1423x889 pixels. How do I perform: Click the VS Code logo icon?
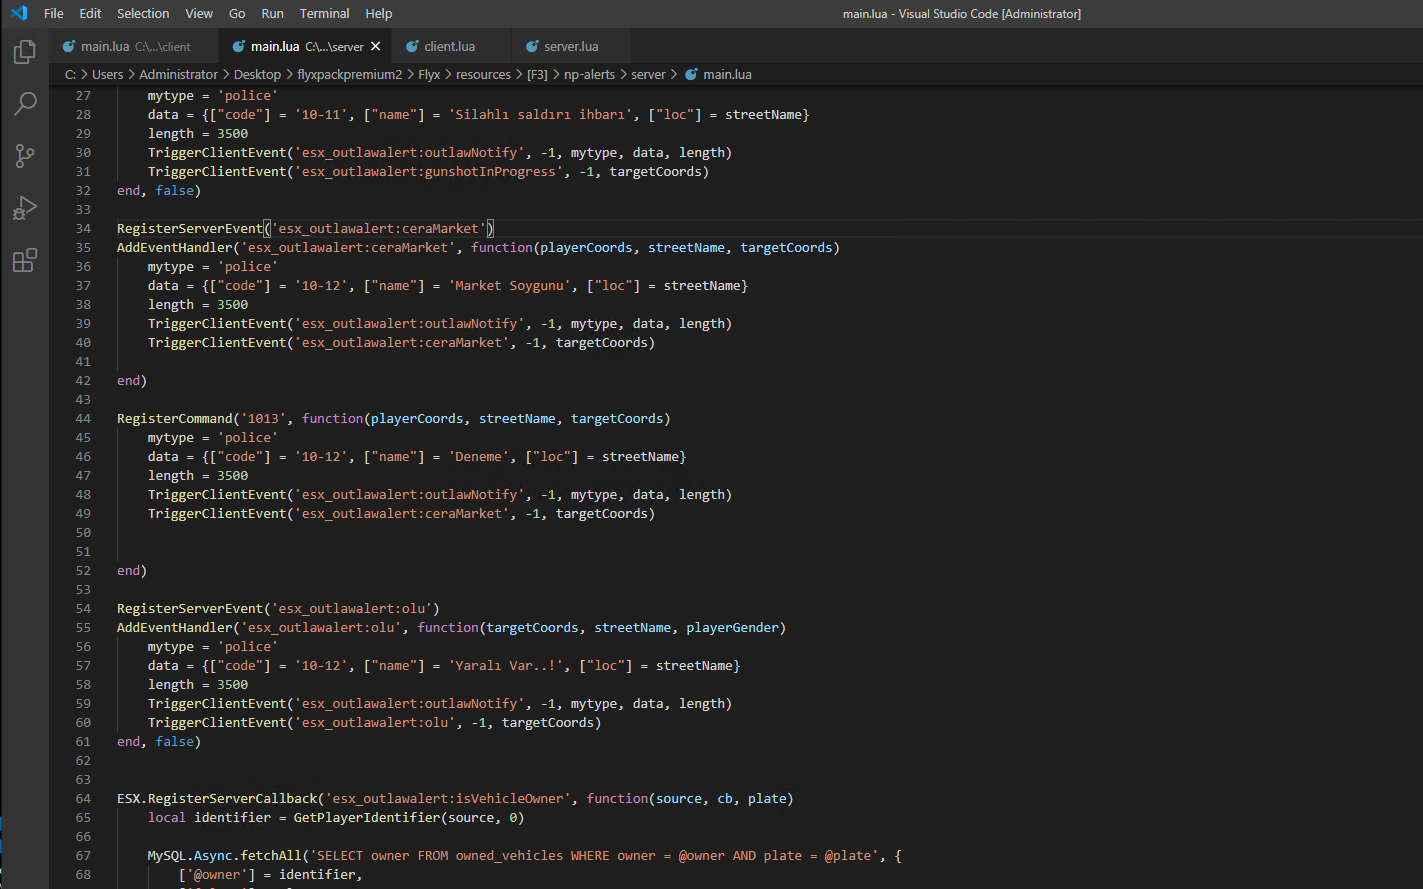(18, 13)
